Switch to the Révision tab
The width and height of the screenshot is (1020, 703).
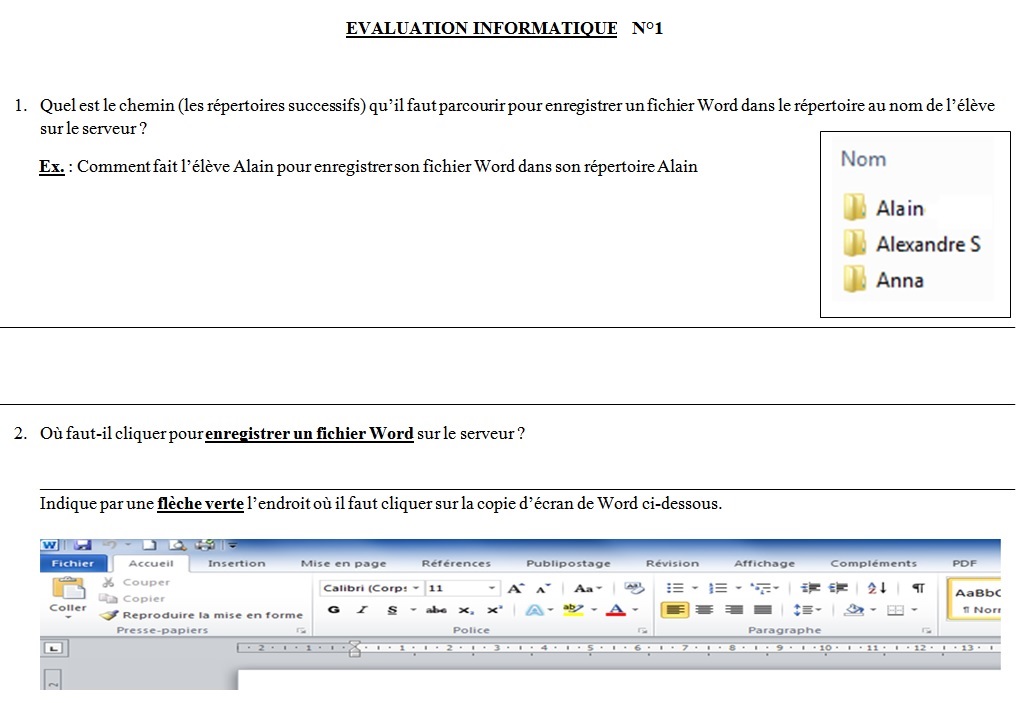(673, 563)
